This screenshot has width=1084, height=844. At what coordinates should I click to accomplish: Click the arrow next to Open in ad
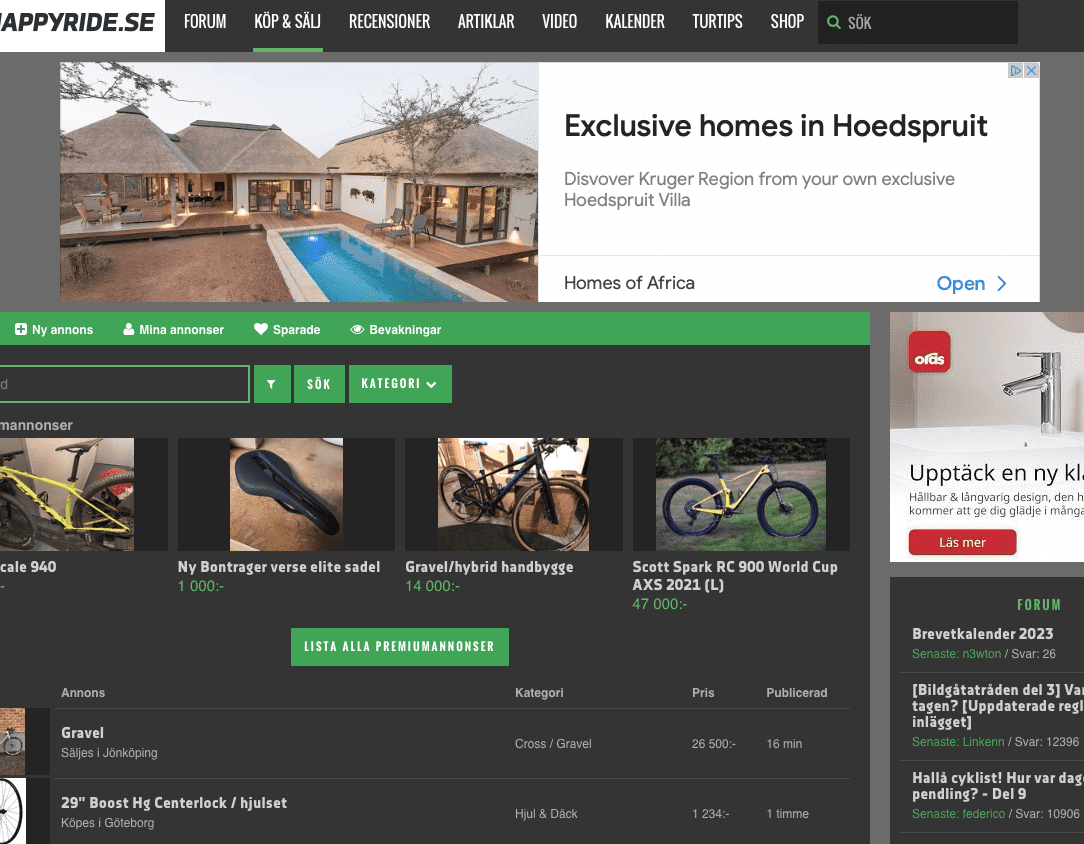click(1002, 283)
